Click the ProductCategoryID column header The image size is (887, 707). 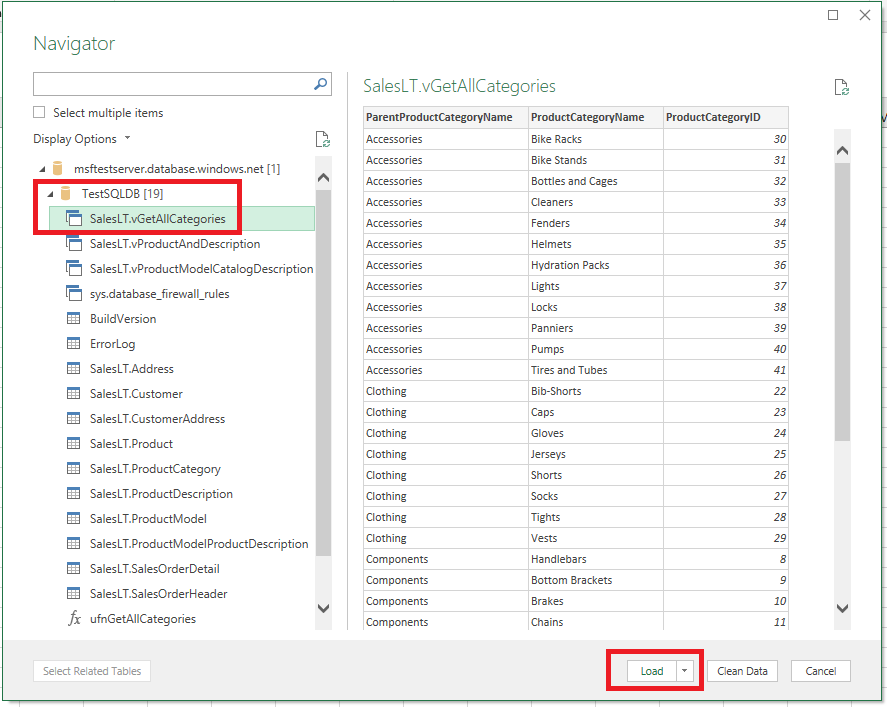tap(726, 117)
